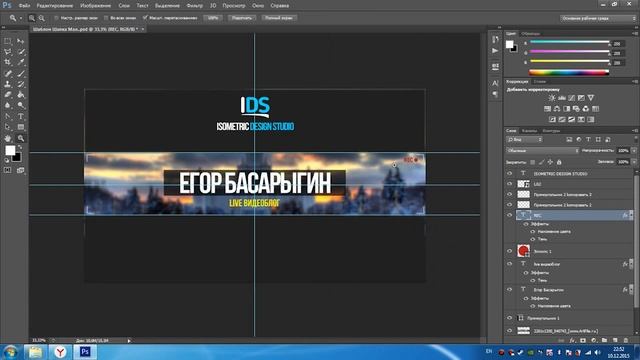Image resolution: width=640 pixels, height=360 pixels.
Task: Hide the 'live видеоблог' text layer
Action: (x=509, y=264)
